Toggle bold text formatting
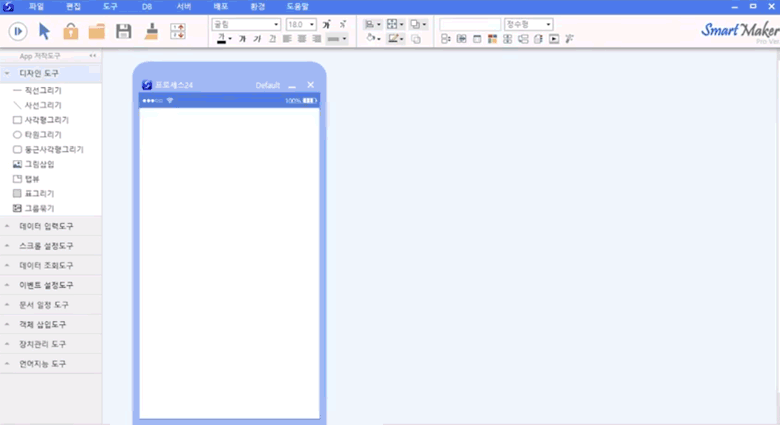This screenshot has width=780, height=425. (x=242, y=39)
